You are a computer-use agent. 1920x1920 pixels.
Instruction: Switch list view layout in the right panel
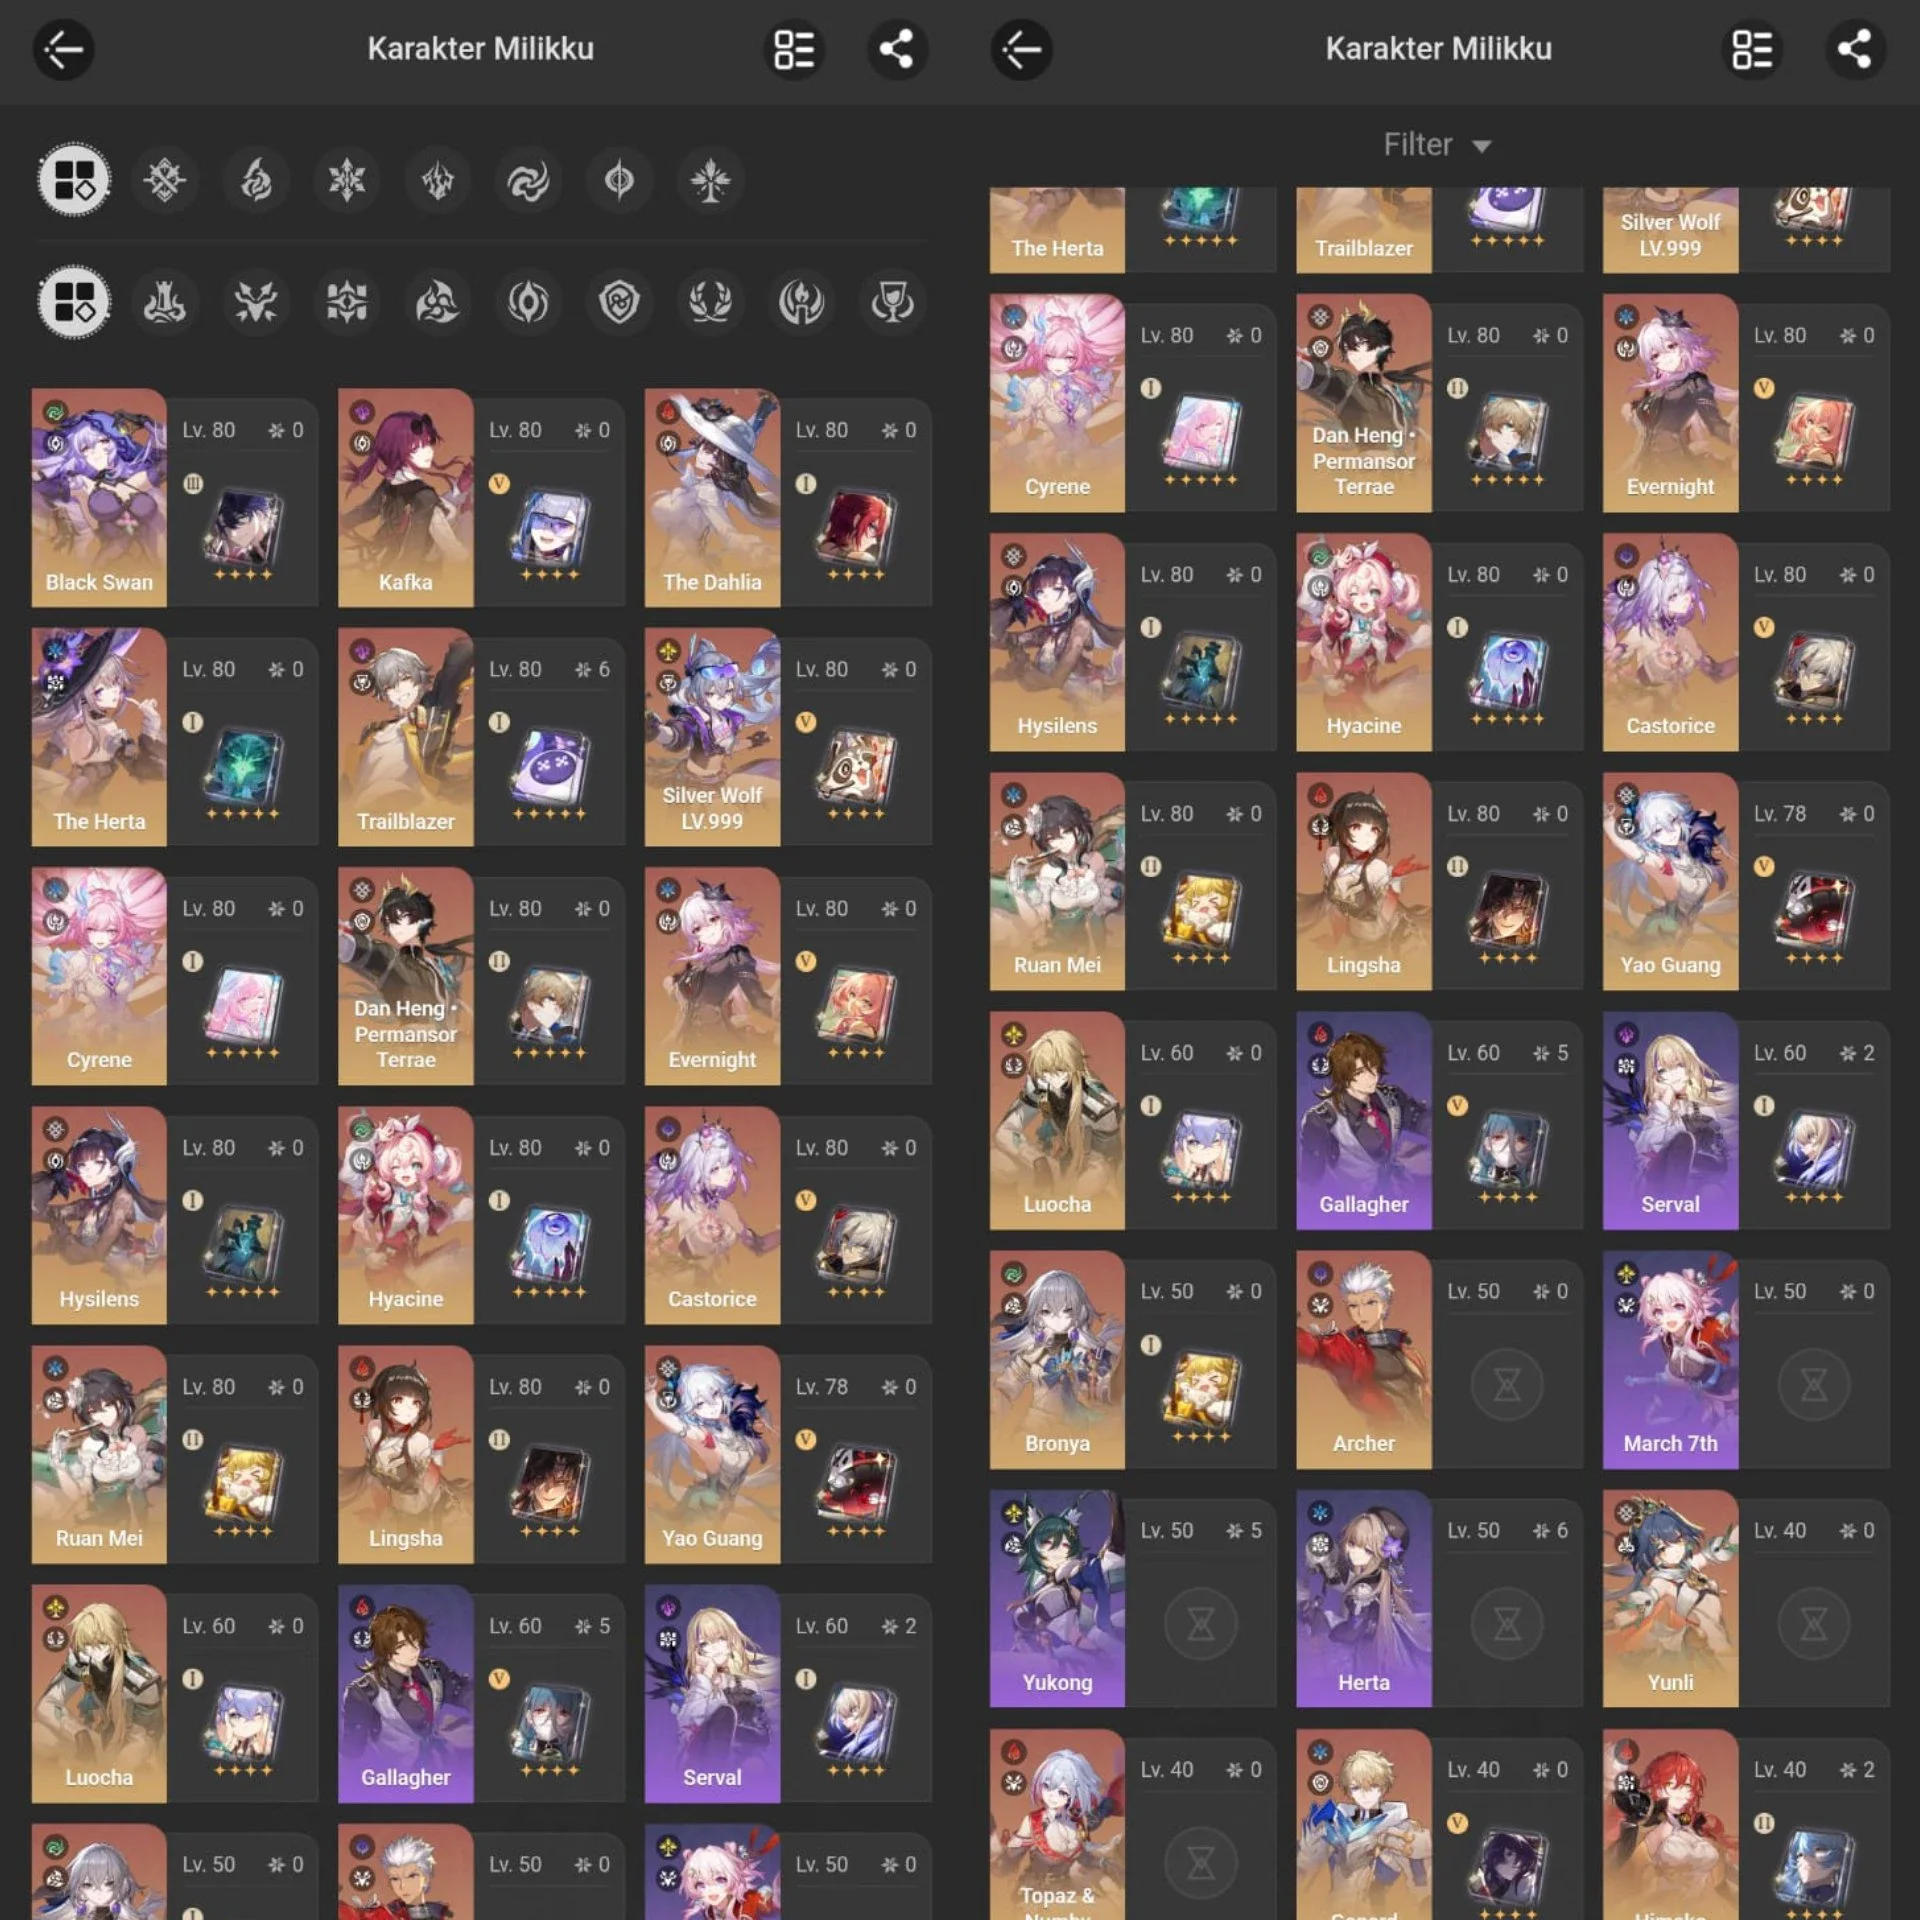pos(1752,49)
